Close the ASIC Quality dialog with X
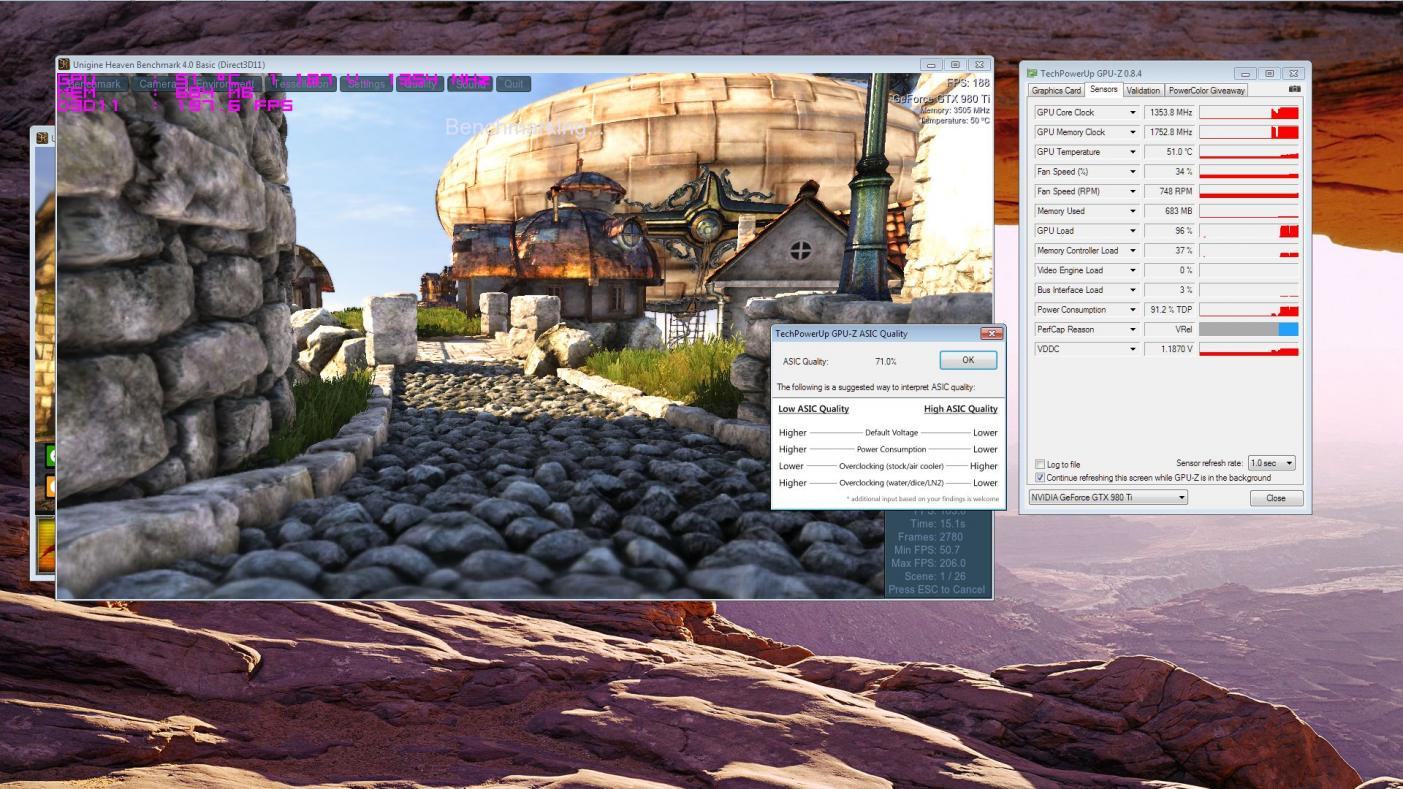1403x789 pixels. (992, 333)
